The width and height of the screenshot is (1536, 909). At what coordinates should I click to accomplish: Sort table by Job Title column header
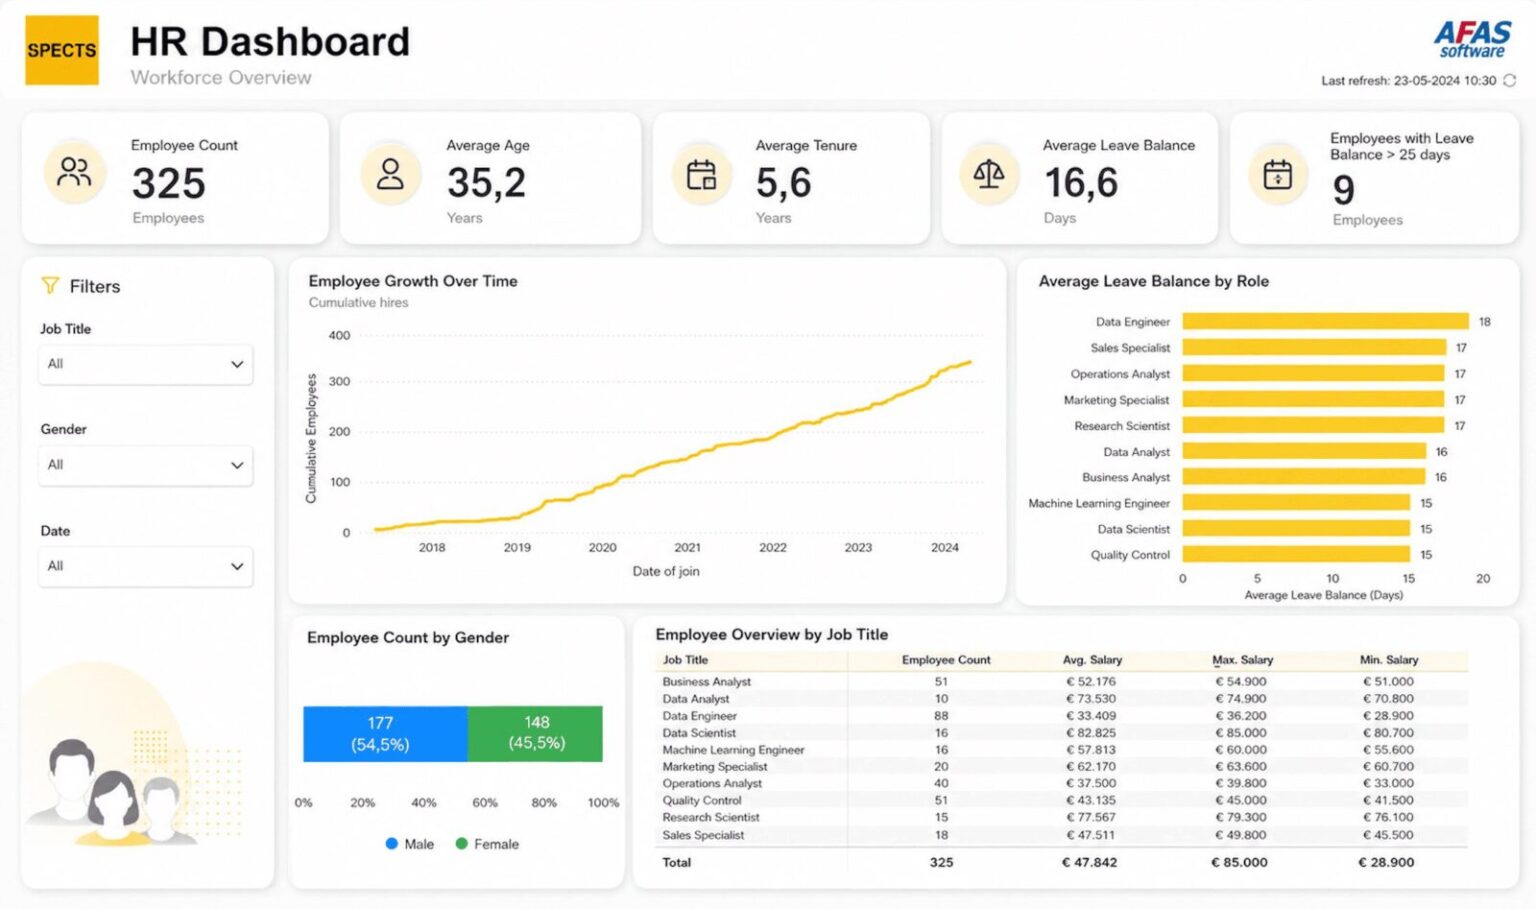coord(685,660)
